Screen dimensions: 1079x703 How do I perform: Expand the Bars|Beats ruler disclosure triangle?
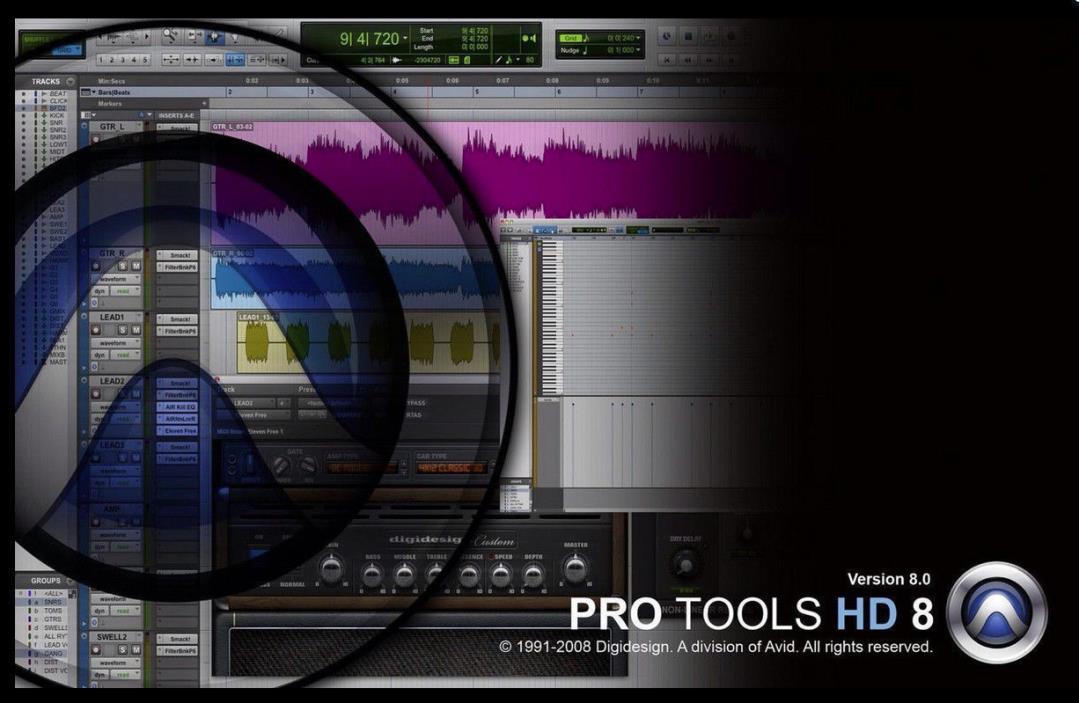click(94, 92)
